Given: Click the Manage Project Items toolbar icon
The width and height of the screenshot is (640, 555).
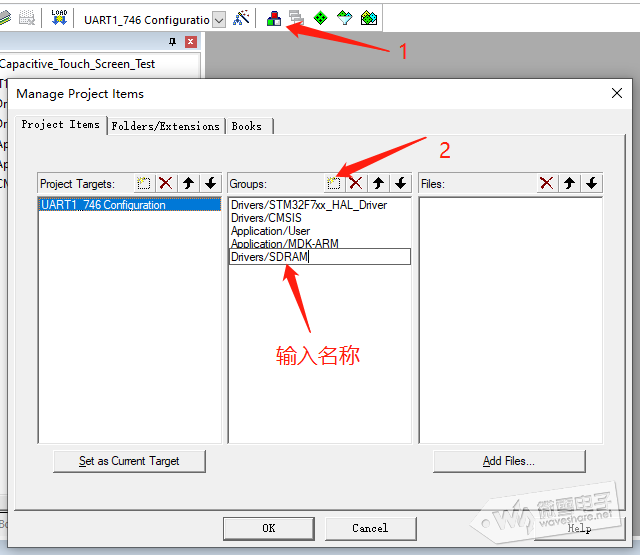Looking at the screenshot, I should (x=273, y=18).
